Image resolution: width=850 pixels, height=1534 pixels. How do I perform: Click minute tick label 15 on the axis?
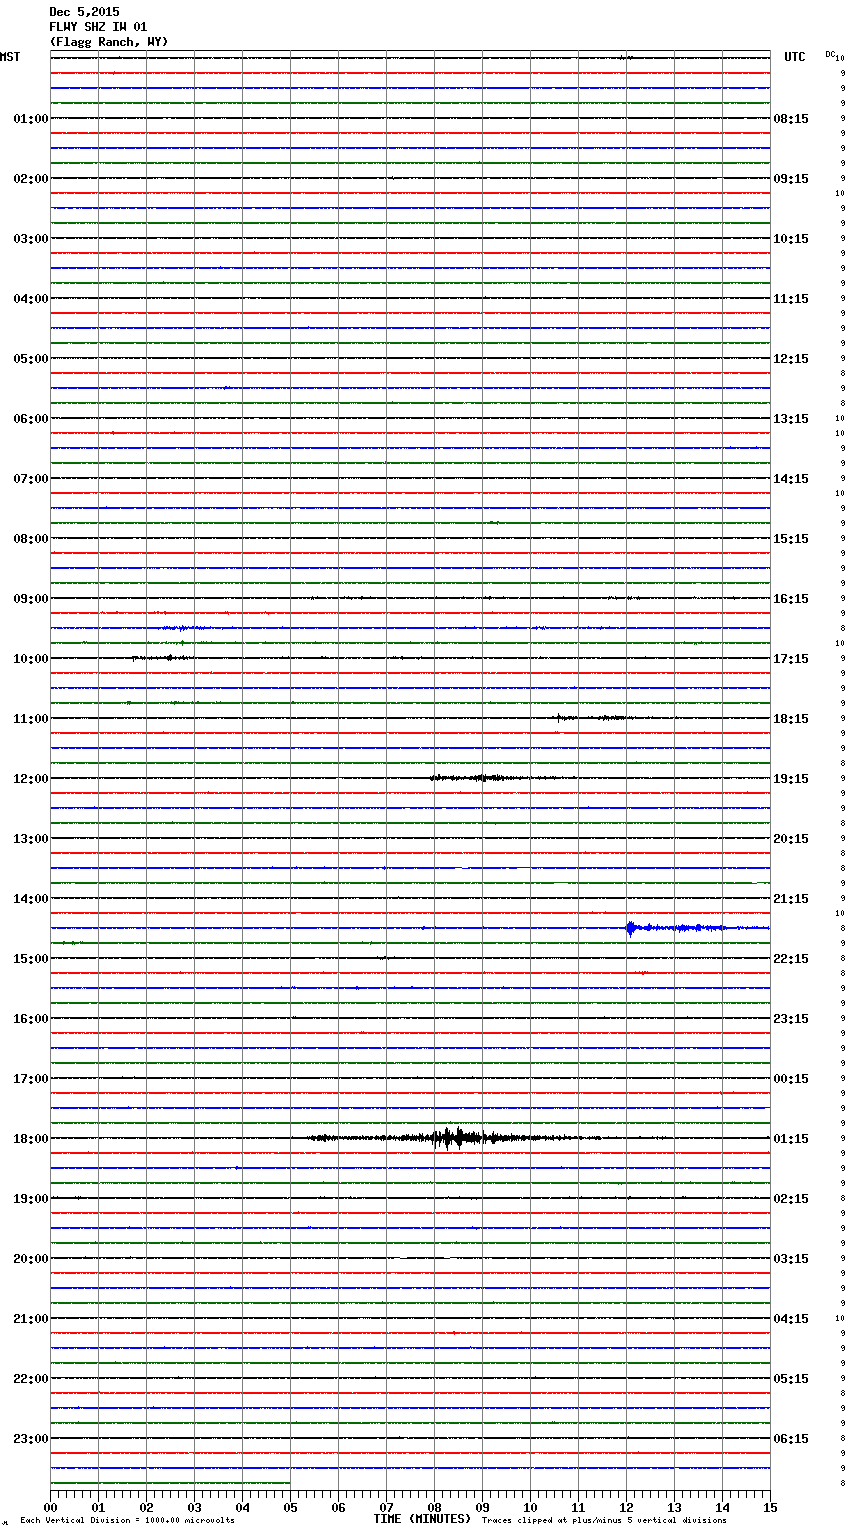click(770, 1507)
